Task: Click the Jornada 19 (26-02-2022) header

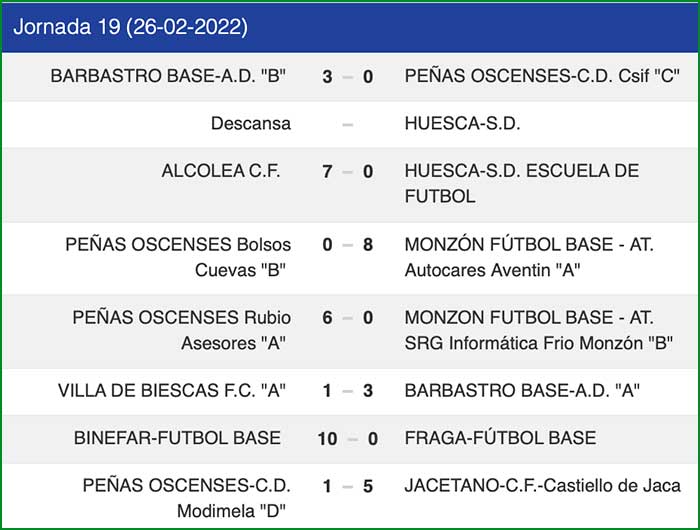Action: 131,27
